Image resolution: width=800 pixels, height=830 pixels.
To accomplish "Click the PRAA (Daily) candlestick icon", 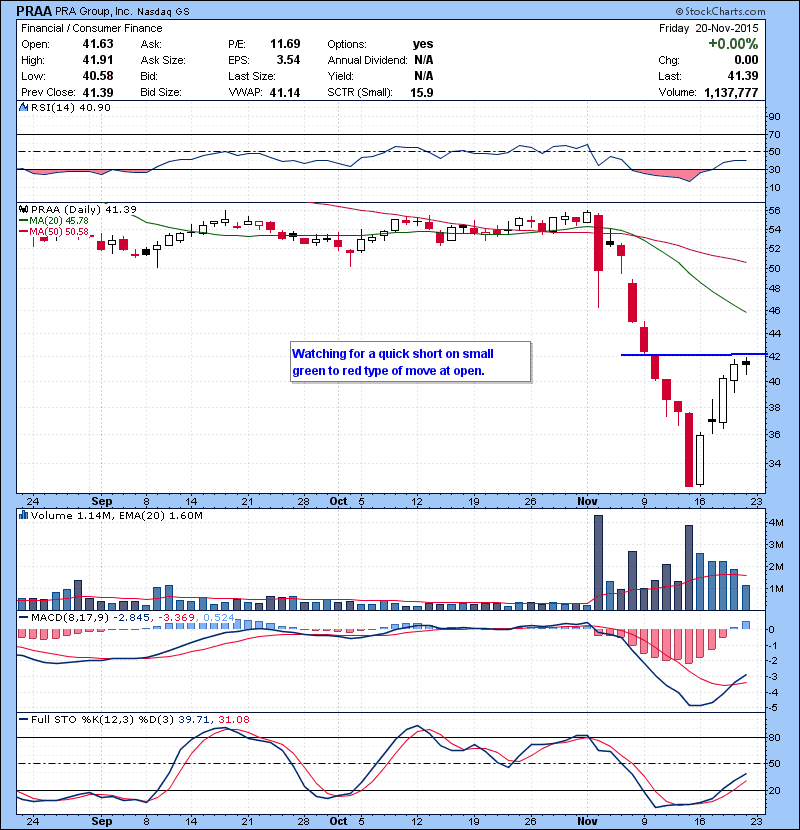I will (x=23, y=210).
